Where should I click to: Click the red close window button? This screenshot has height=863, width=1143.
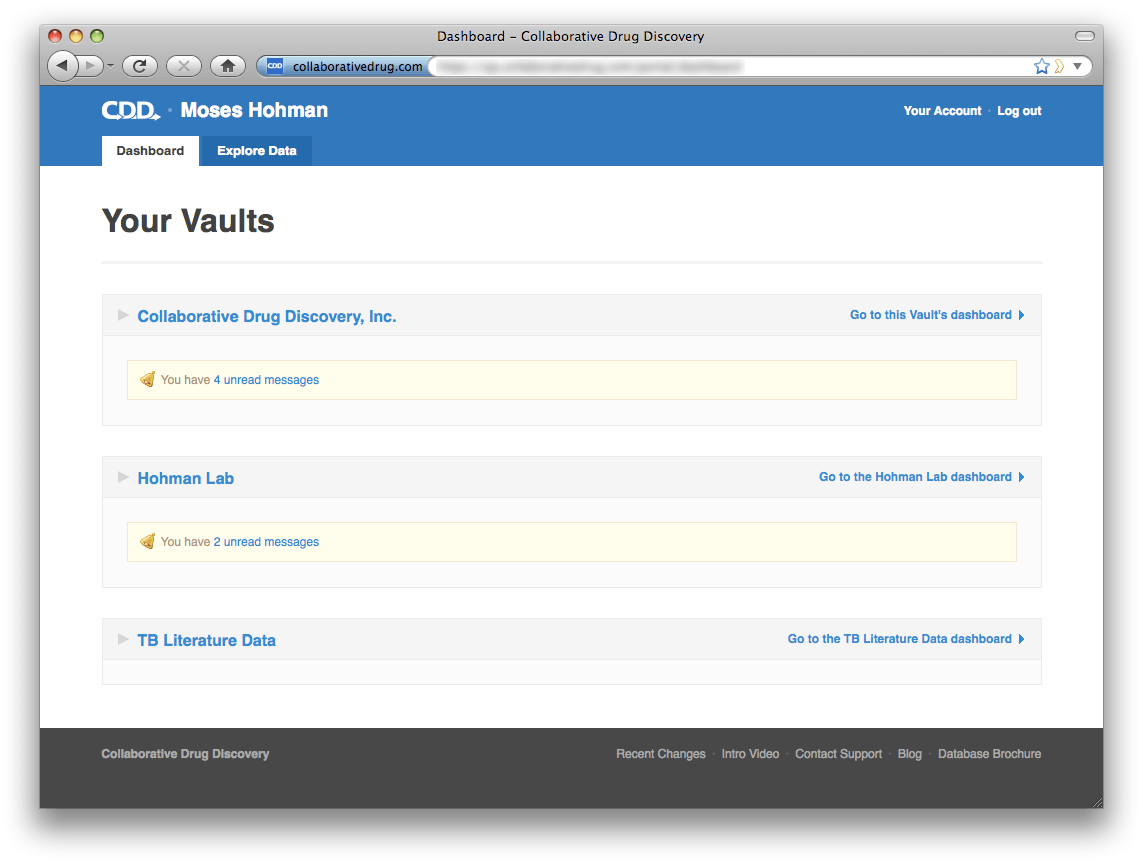point(55,36)
